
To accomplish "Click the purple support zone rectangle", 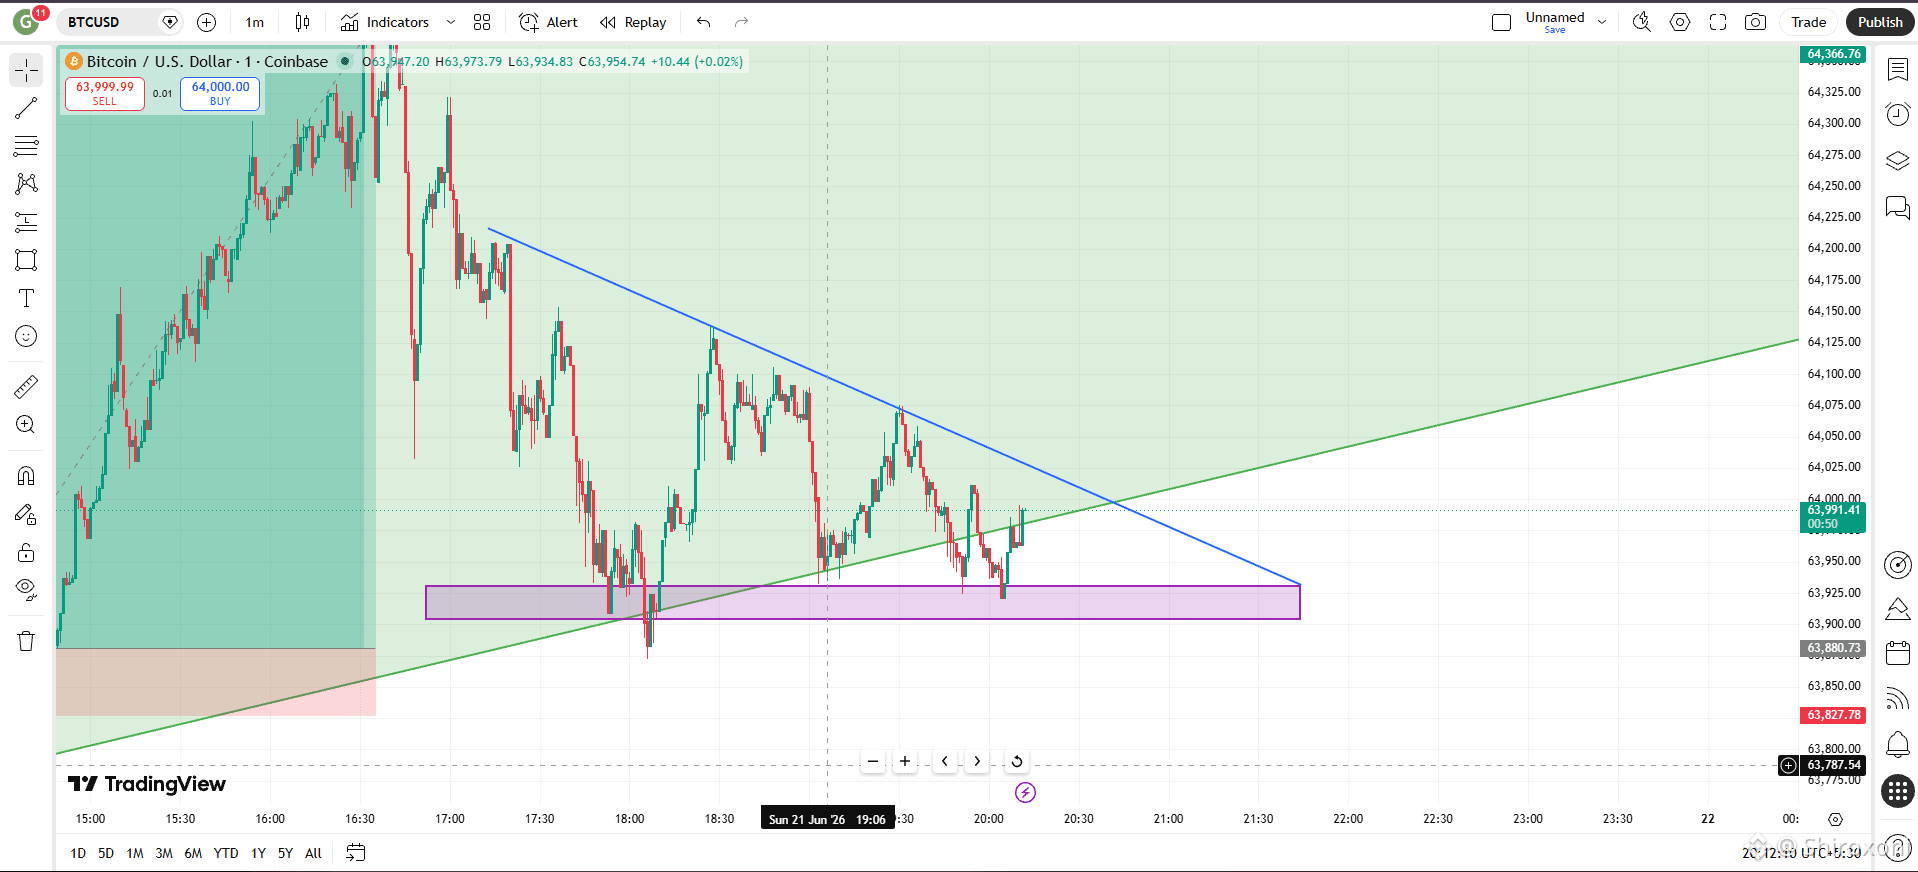I will [x=862, y=602].
